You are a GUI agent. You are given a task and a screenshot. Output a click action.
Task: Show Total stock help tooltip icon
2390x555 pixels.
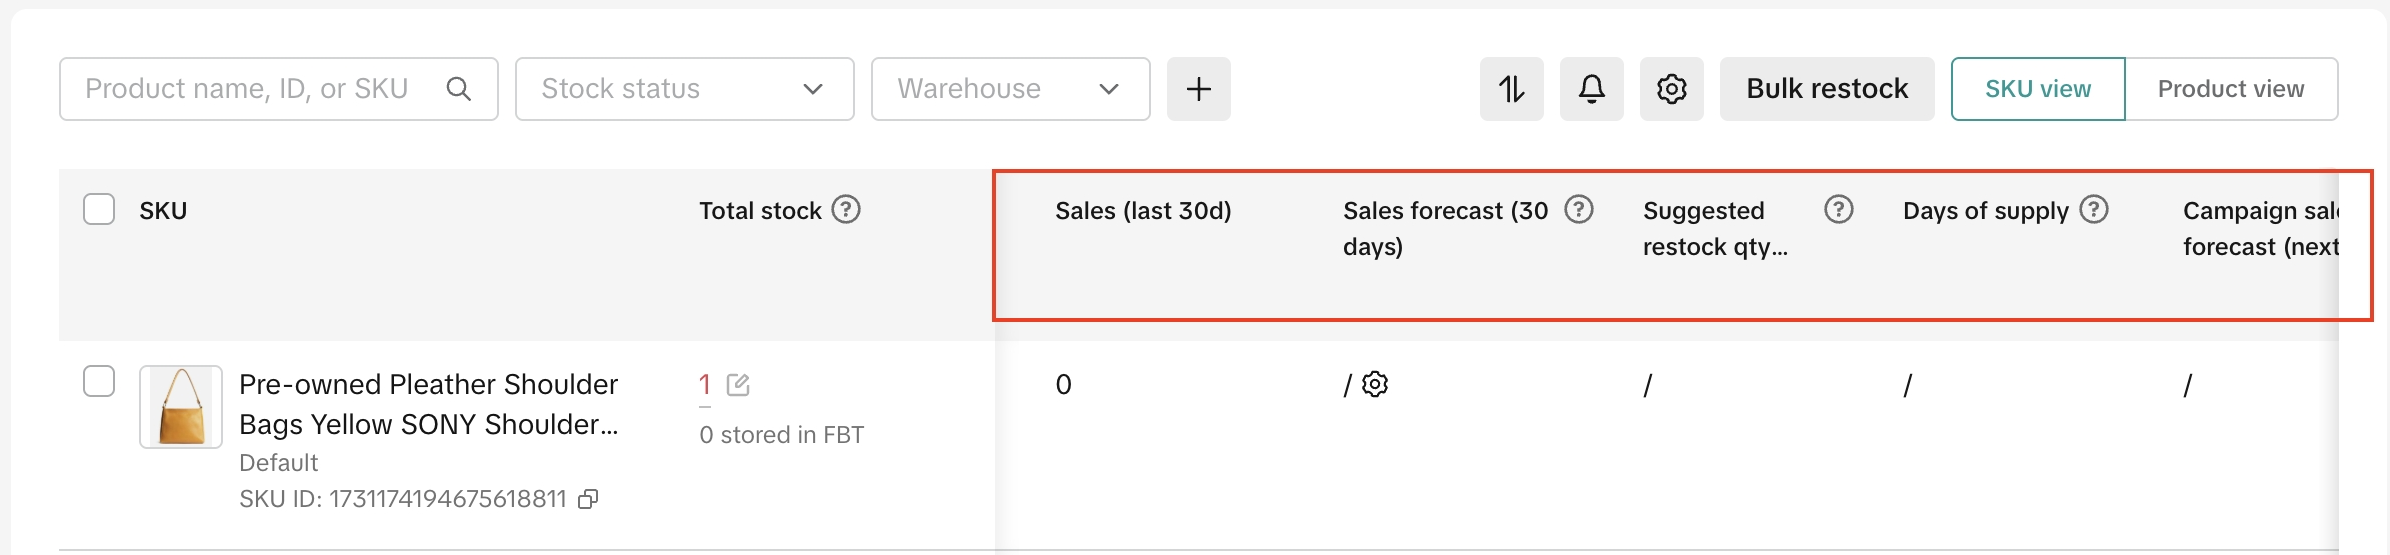846,210
